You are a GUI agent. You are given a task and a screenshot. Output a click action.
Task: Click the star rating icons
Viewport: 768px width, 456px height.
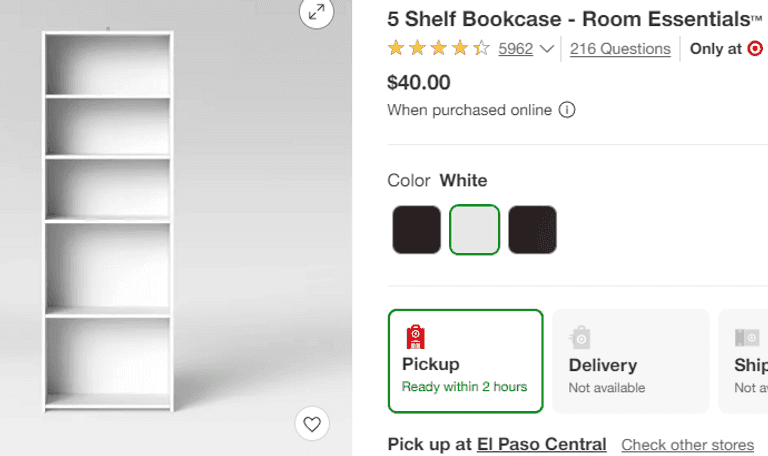[438, 48]
